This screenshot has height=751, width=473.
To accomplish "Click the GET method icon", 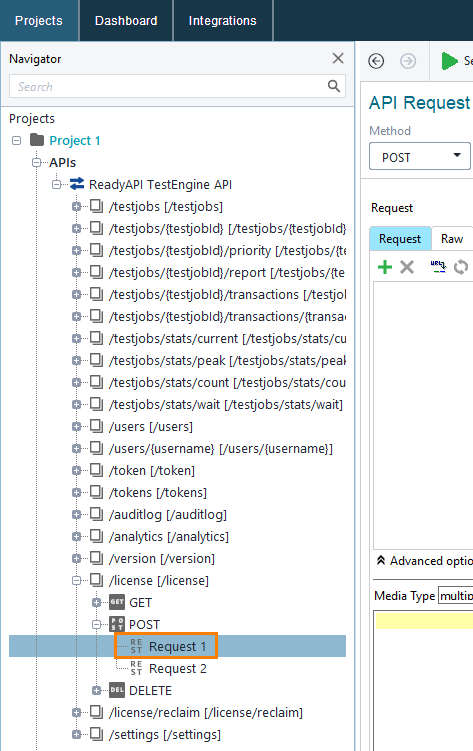I will [x=117, y=602].
